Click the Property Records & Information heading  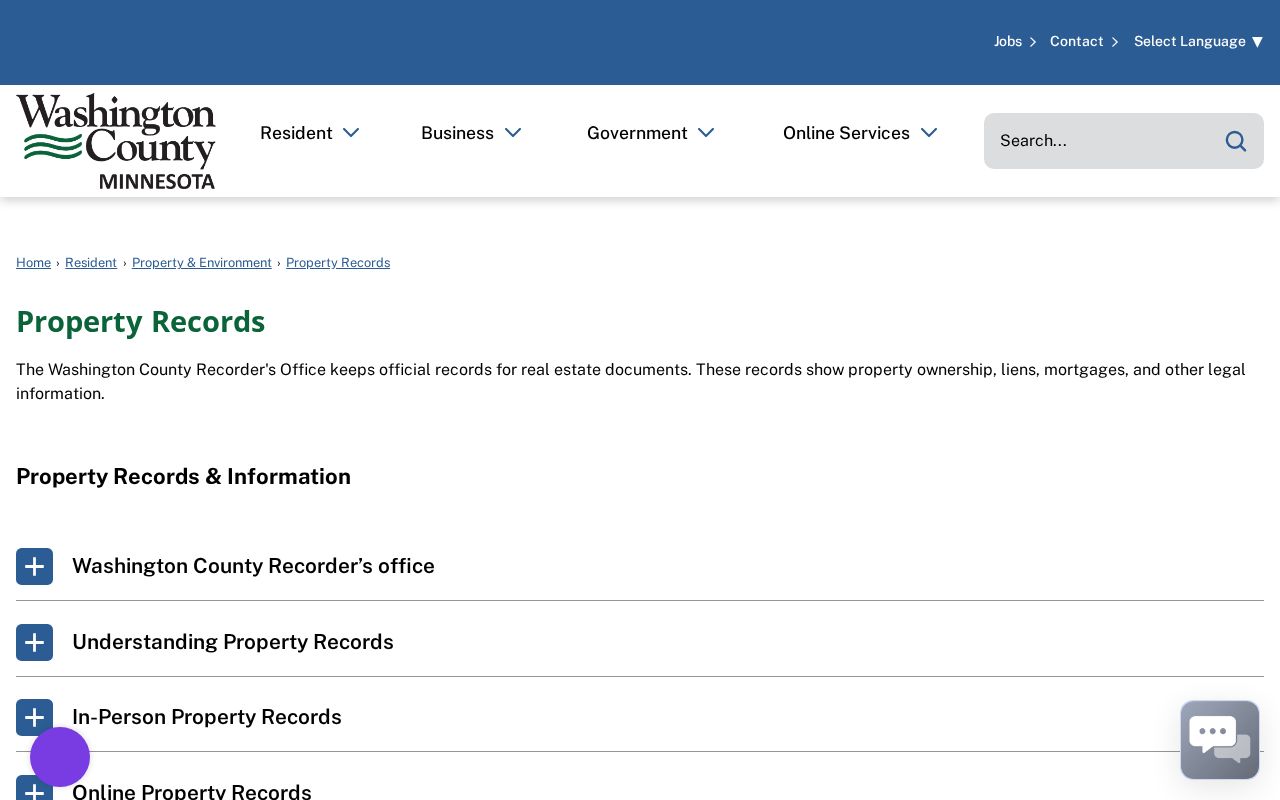click(x=183, y=476)
